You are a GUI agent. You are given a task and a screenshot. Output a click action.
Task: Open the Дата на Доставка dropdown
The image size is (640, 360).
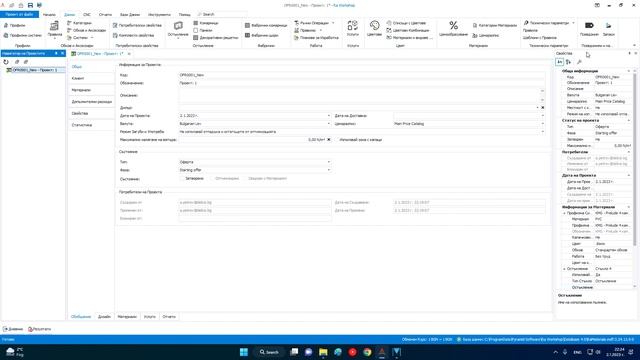pyautogui.click(x=543, y=116)
